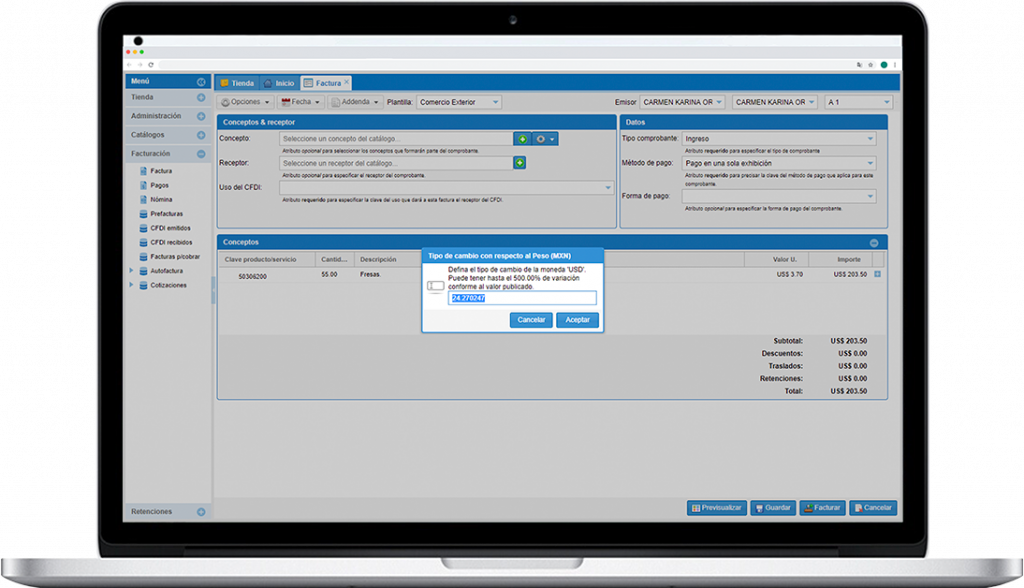This screenshot has height=588, width=1024.
Task: Collapse the Menú sidebar with the arrow icon
Action: click(201, 82)
